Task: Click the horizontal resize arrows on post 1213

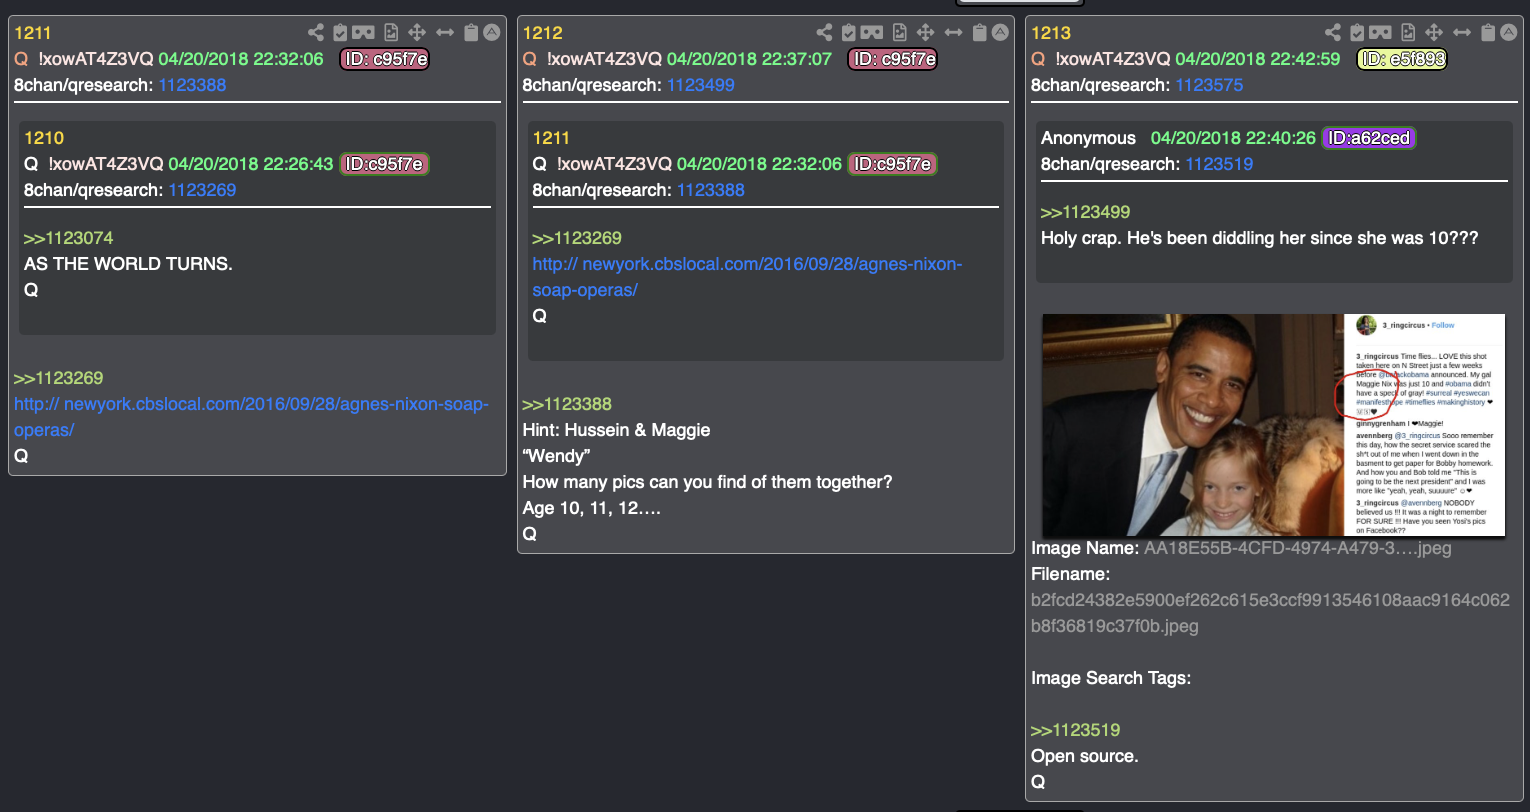Action: pos(1462,32)
